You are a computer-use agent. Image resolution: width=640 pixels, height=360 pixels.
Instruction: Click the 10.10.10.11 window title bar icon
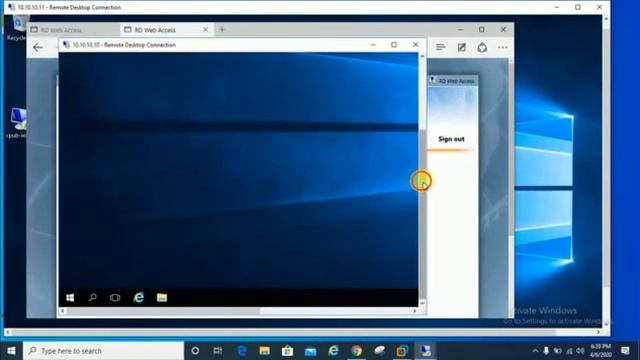click(x=11, y=7)
